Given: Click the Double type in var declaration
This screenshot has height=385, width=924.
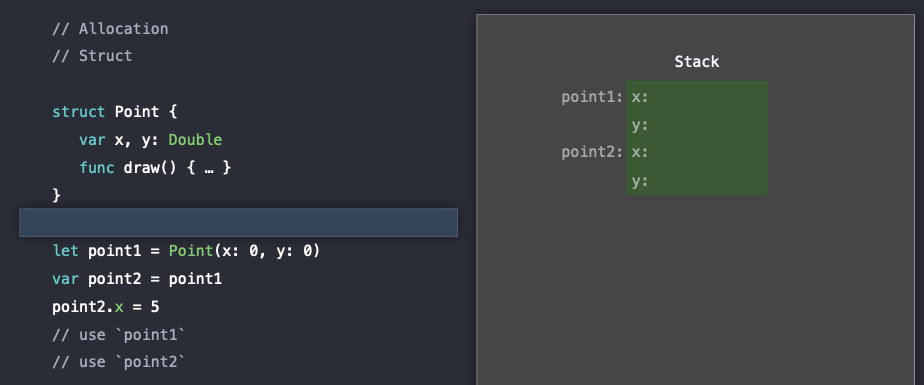Looking at the screenshot, I should 195,140.
